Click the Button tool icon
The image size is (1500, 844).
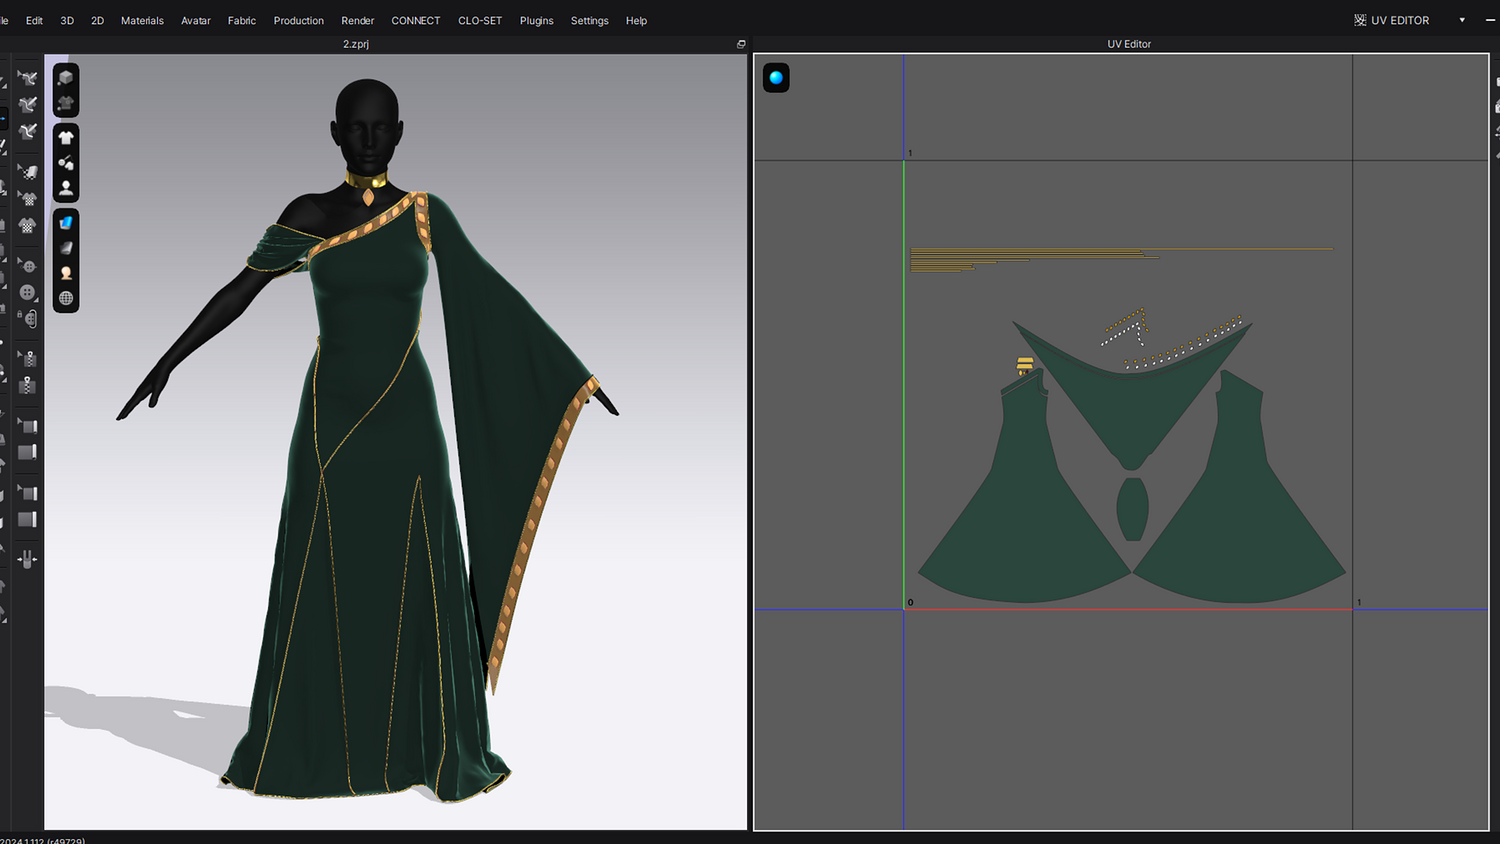click(x=28, y=293)
